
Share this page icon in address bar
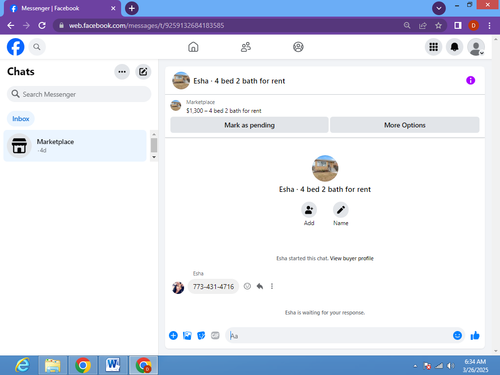click(x=423, y=25)
